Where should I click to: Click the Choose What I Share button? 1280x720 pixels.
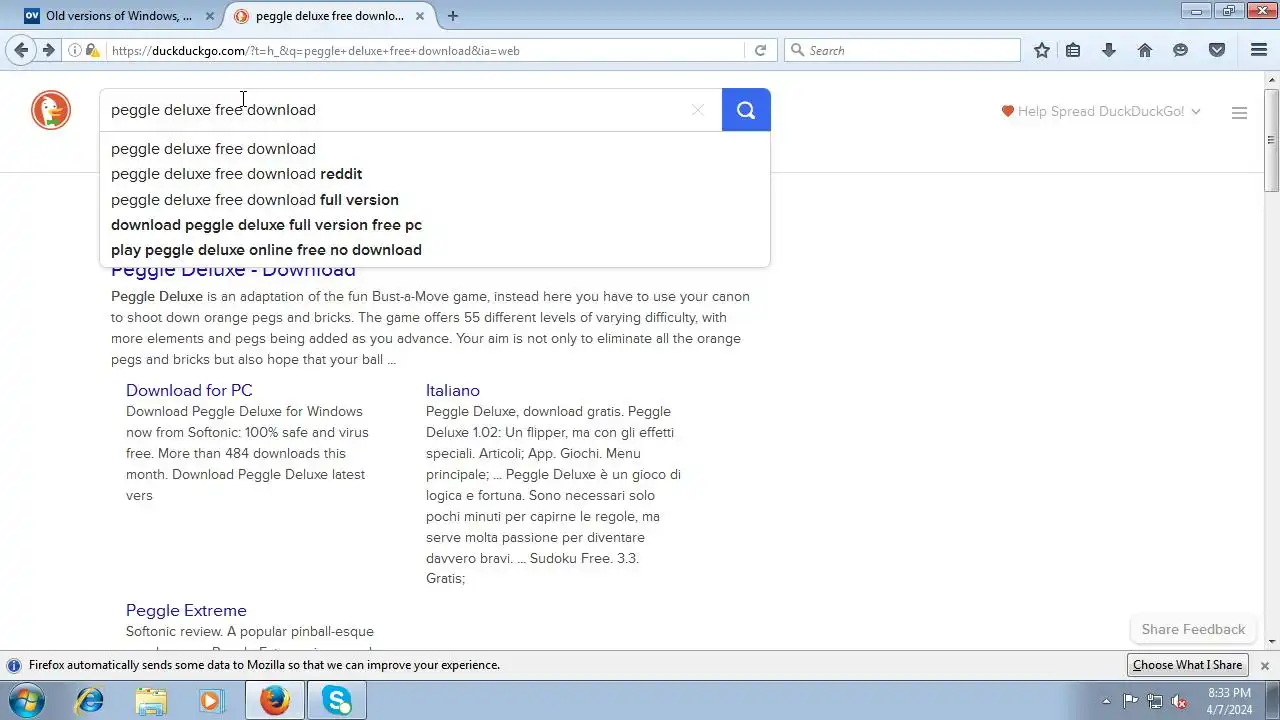coord(1187,665)
